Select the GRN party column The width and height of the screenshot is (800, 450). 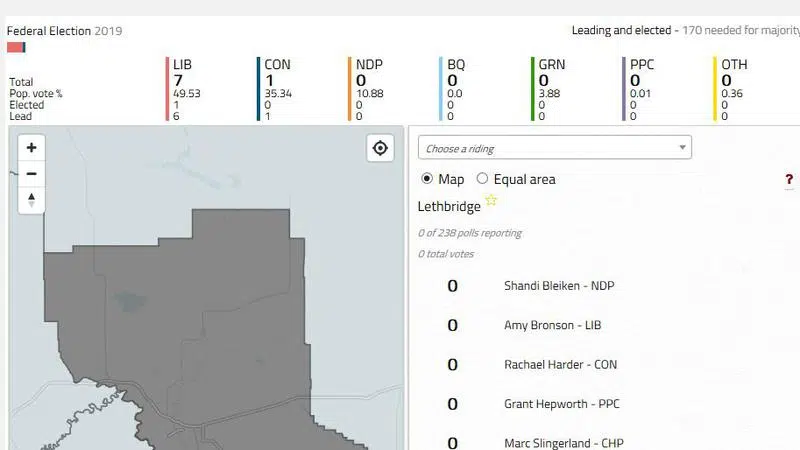(551, 65)
